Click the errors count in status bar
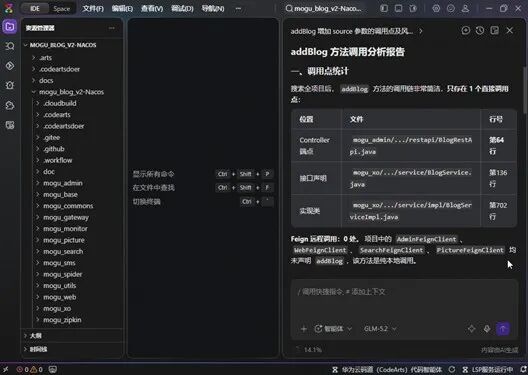This screenshot has width=528, height=375. [x=23, y=369]
